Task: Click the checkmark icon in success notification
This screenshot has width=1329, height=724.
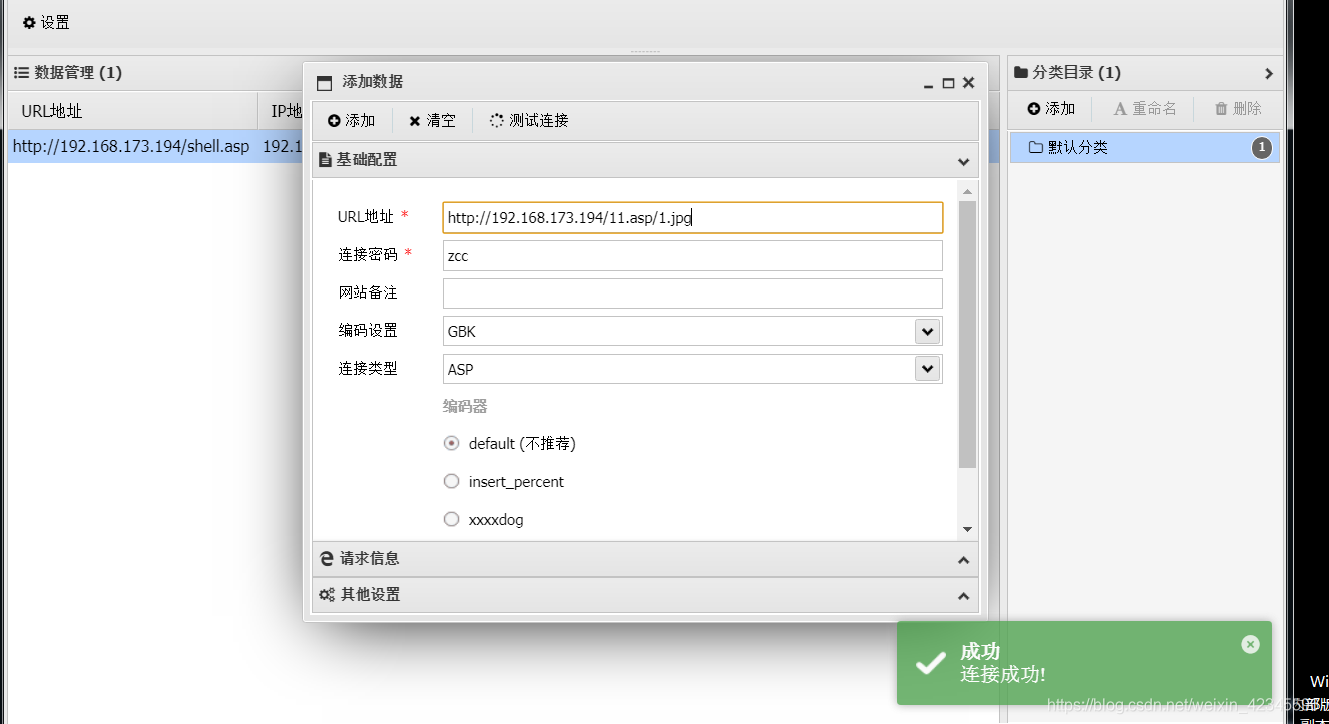Action: point(931,662)
